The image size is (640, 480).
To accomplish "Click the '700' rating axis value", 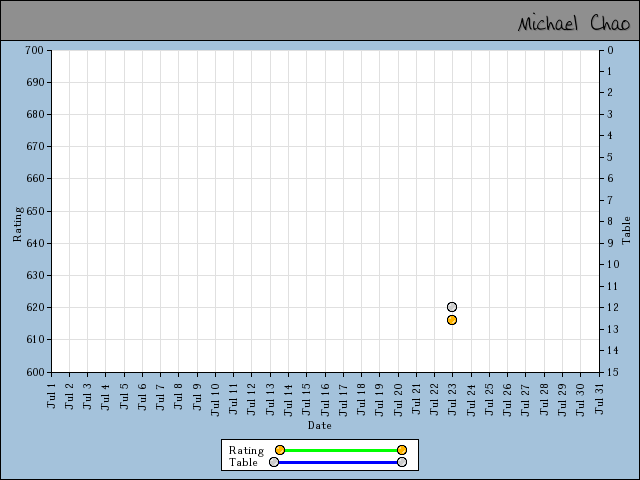I will [x=34, y=50].
